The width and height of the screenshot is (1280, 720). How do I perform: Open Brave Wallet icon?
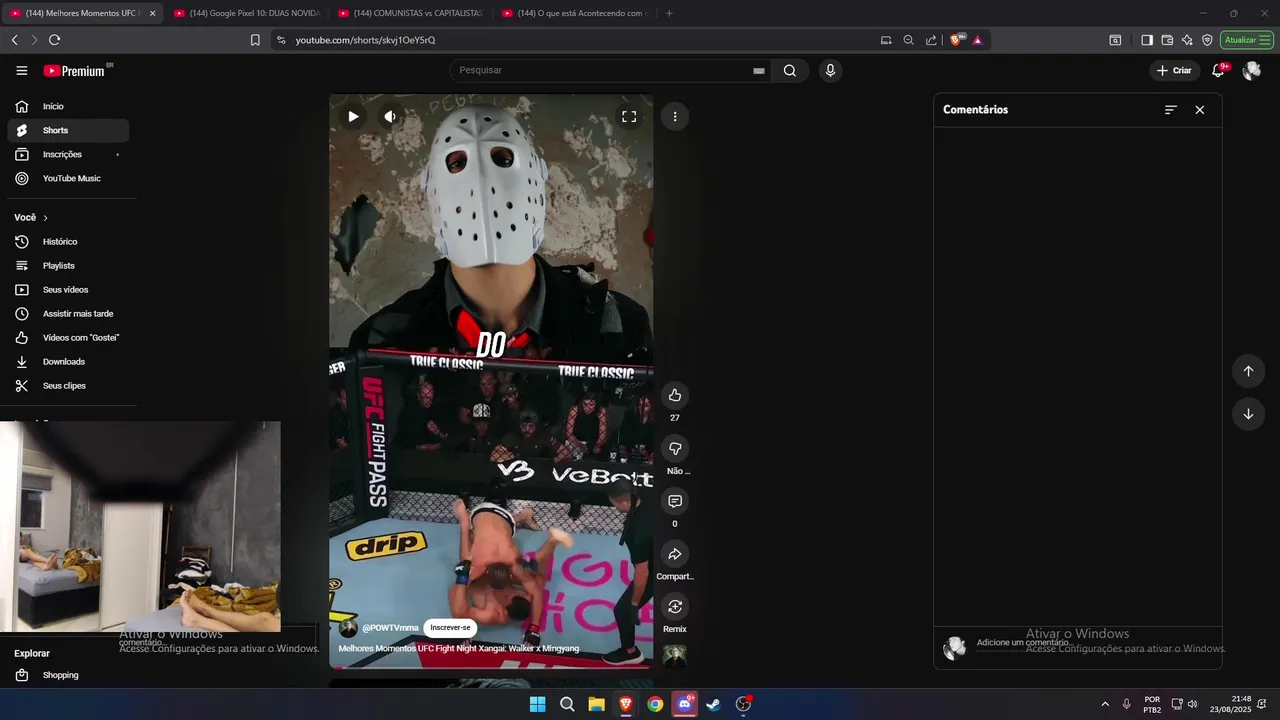pyautogui.click(x=1167, y=40)
